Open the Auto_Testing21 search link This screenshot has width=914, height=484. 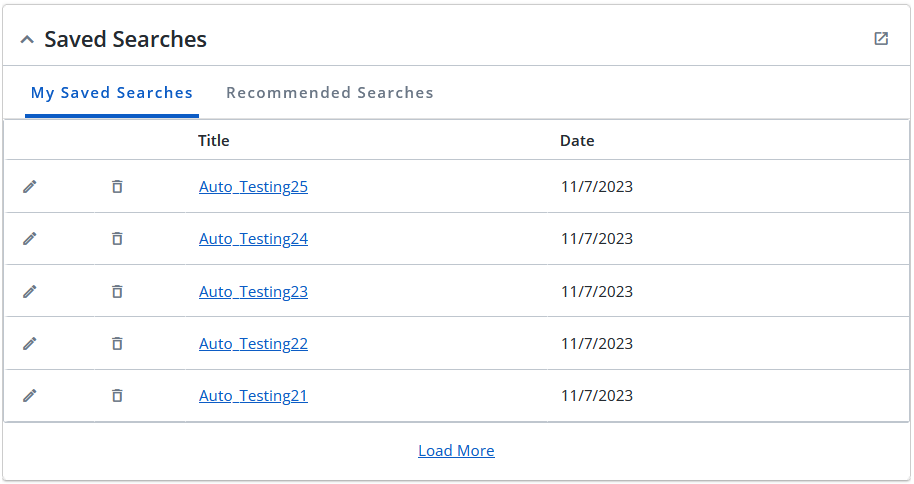[253, 395]
